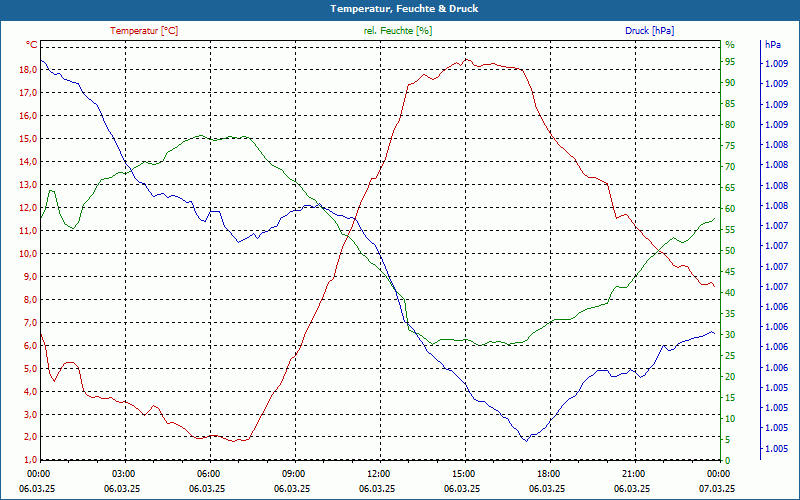Click the 85 humidity axis tick
Screen dimensions: 800x500
[730, 104]
